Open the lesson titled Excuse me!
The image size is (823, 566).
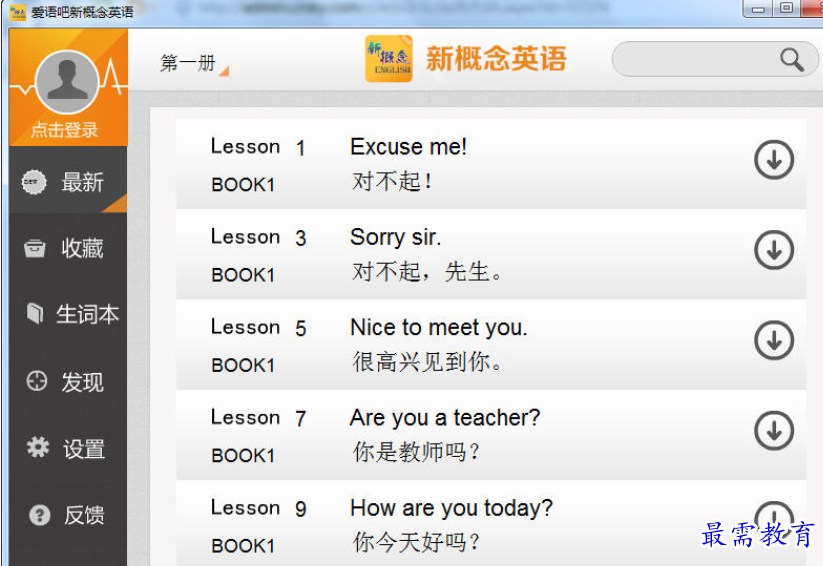point(408,146)
